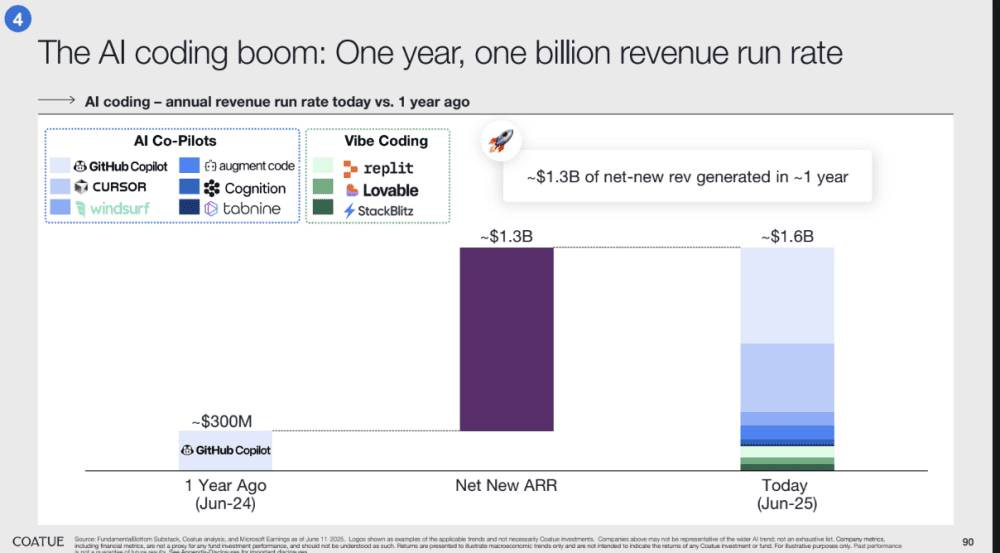This screenshot has height=553, width=1000.
Task: Click the subtitle 'AI coding – annual revenue run rate'
Action: click(277, 102)
